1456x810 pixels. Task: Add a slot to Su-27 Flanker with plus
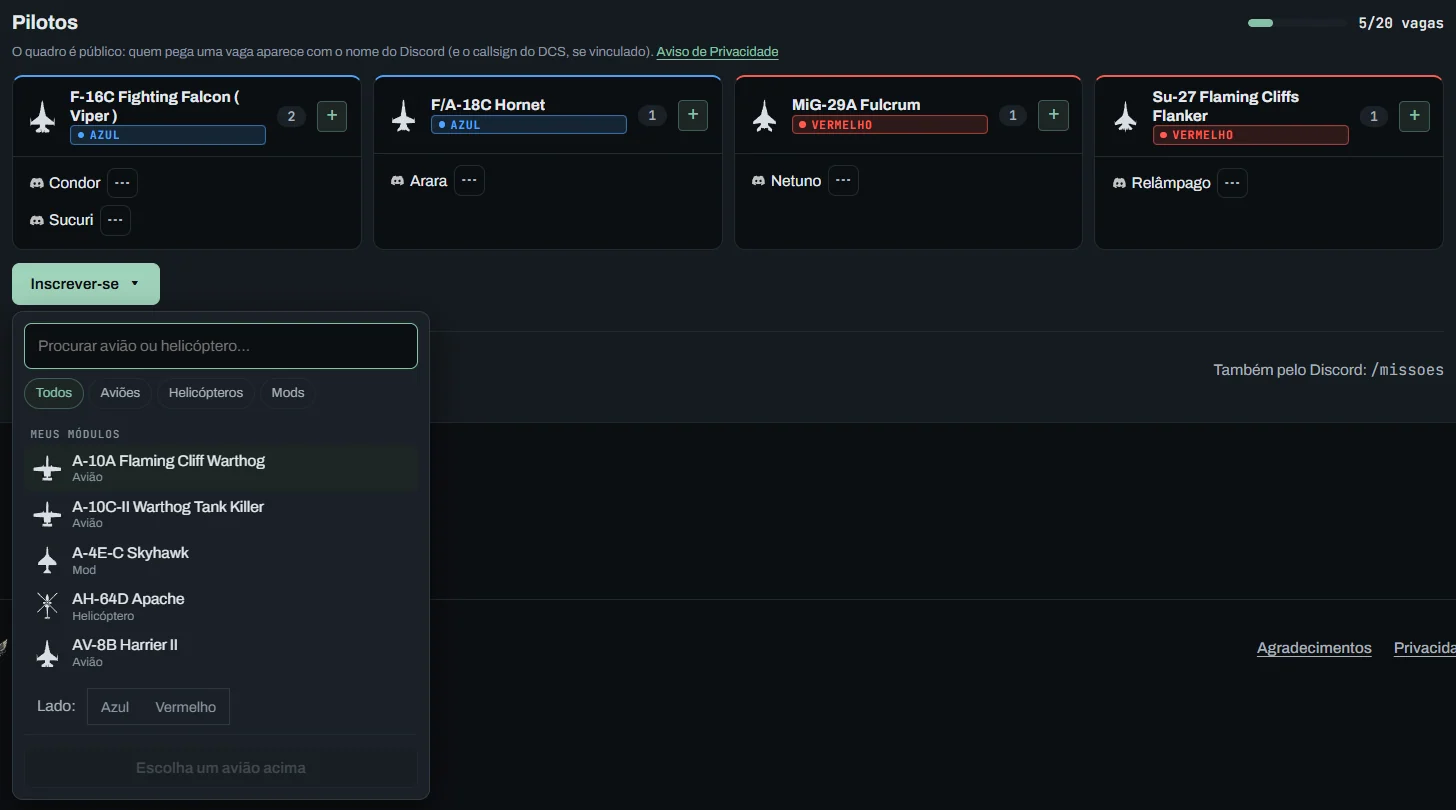(x=1414, y=116)
